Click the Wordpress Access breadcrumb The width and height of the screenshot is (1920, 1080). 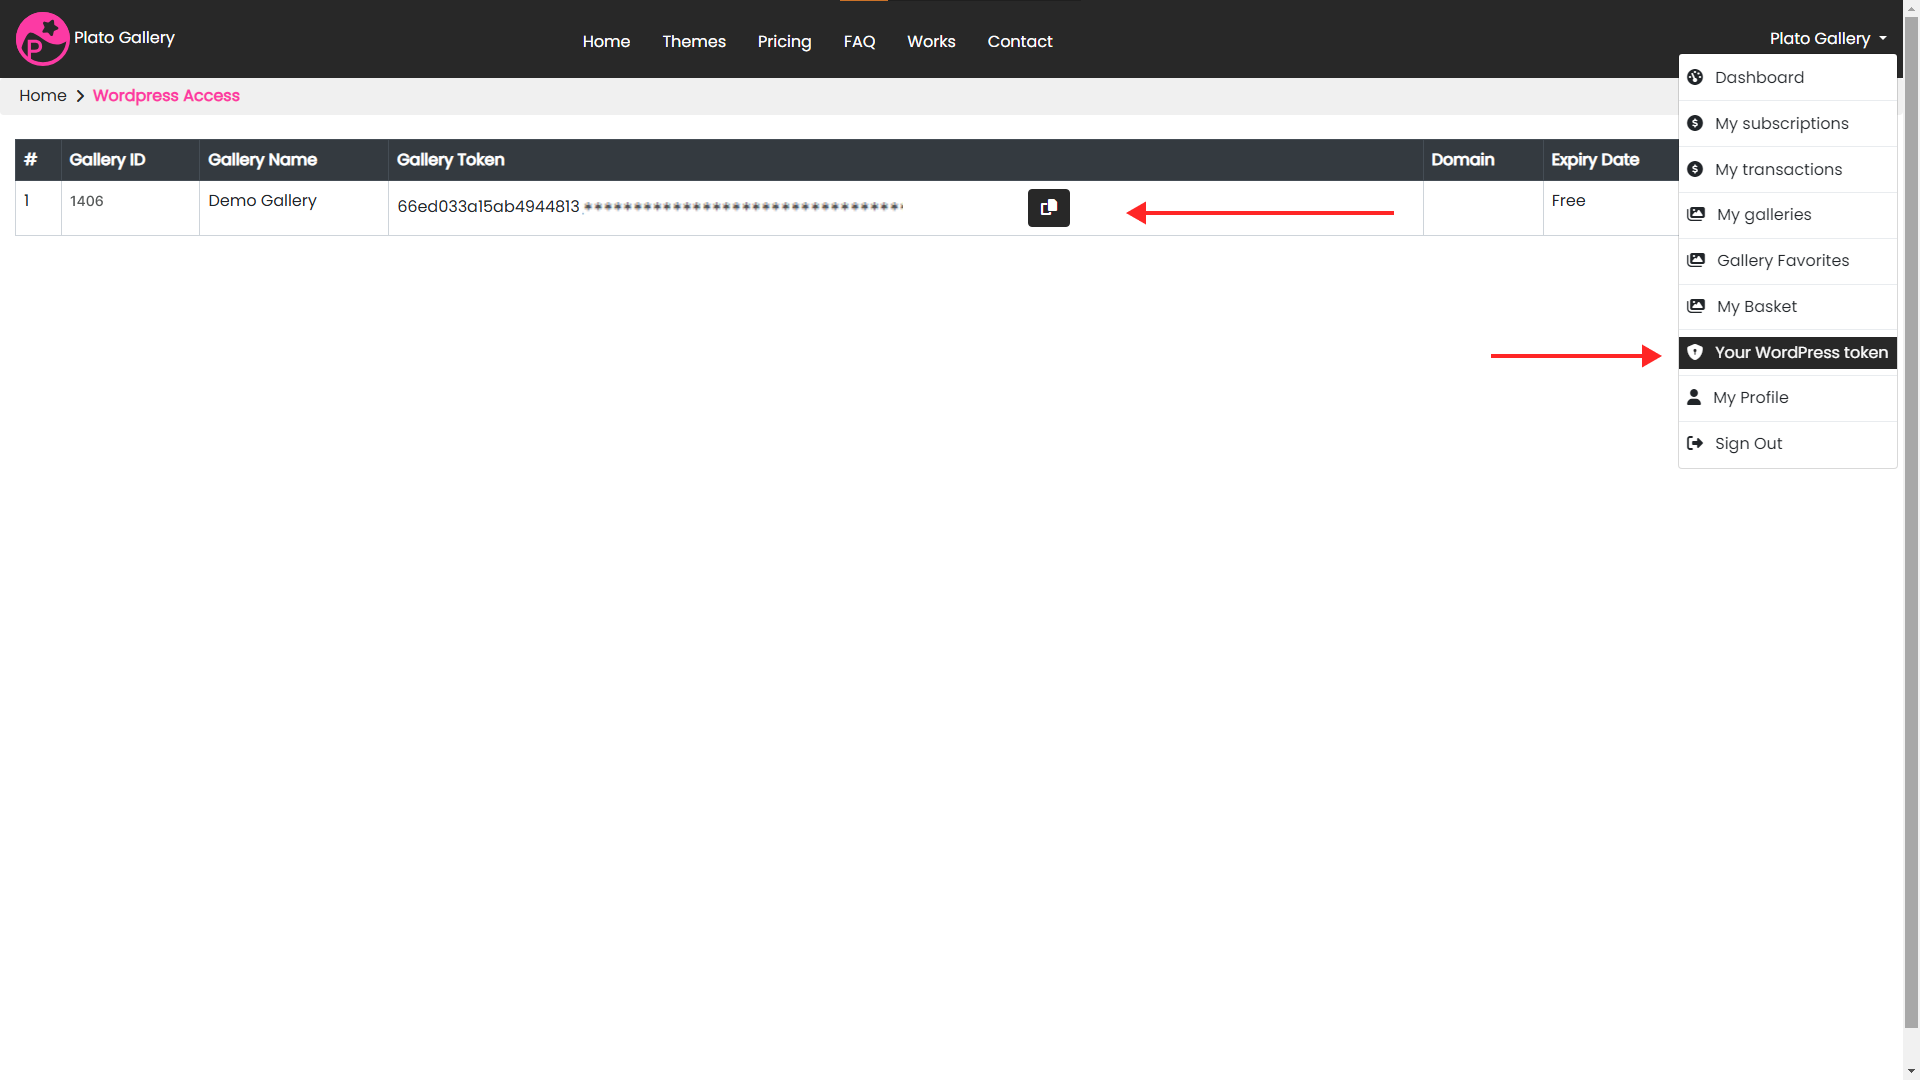pos(166,95)
